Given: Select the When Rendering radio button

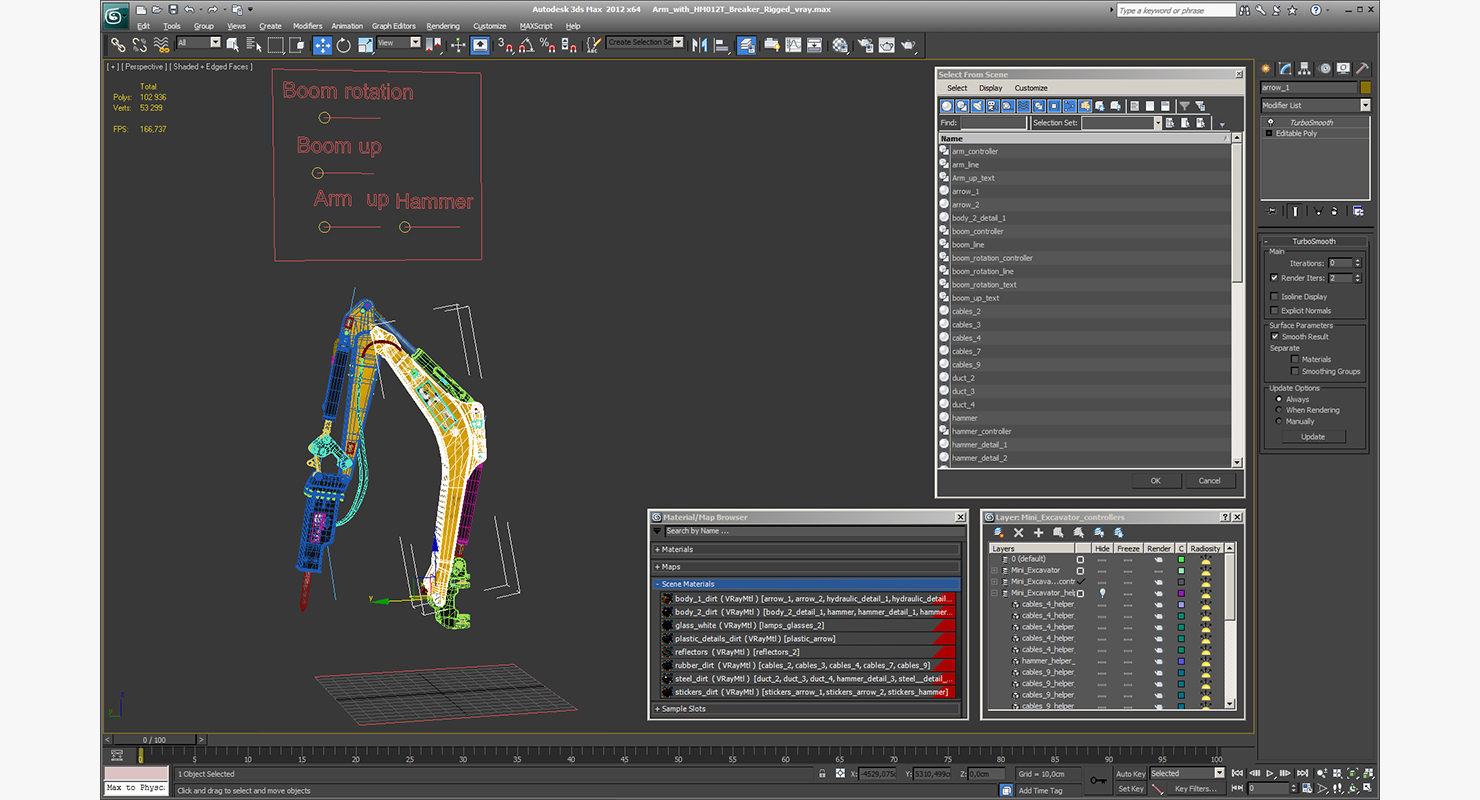Looking at the screenshot, I should tap(1279, 410).
